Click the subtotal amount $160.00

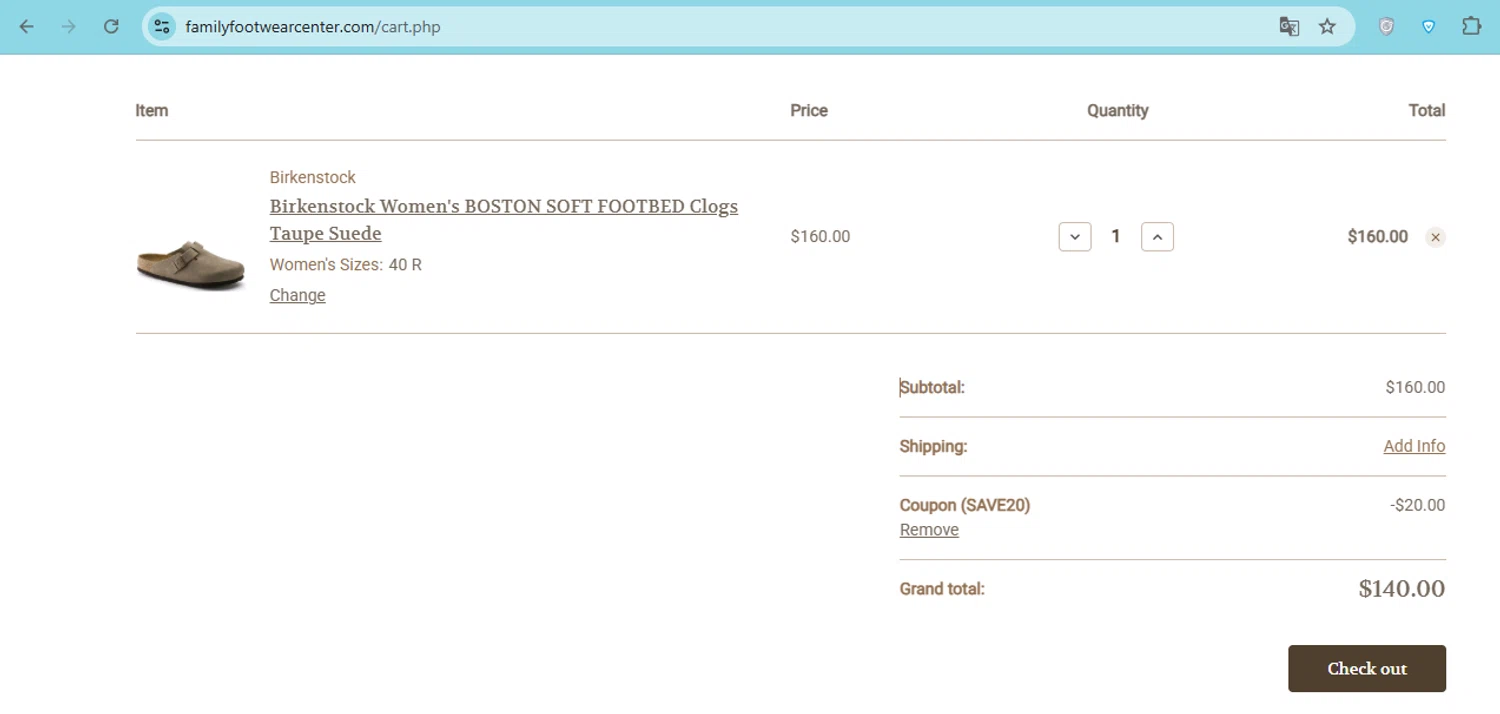1415,387
